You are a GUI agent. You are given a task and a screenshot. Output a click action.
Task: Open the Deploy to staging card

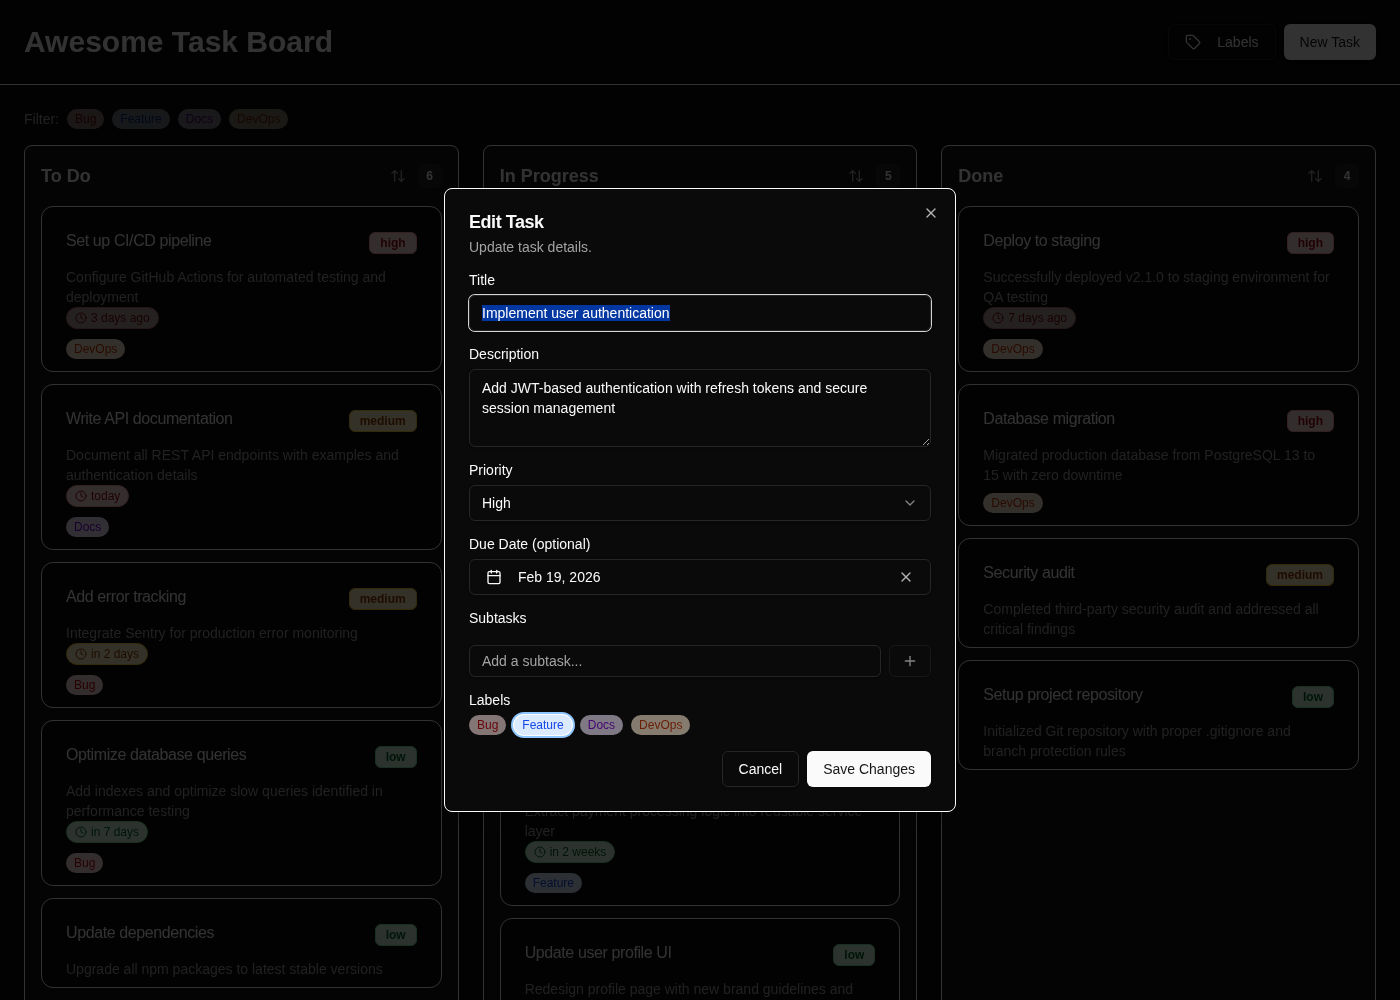click(1158, 289)
